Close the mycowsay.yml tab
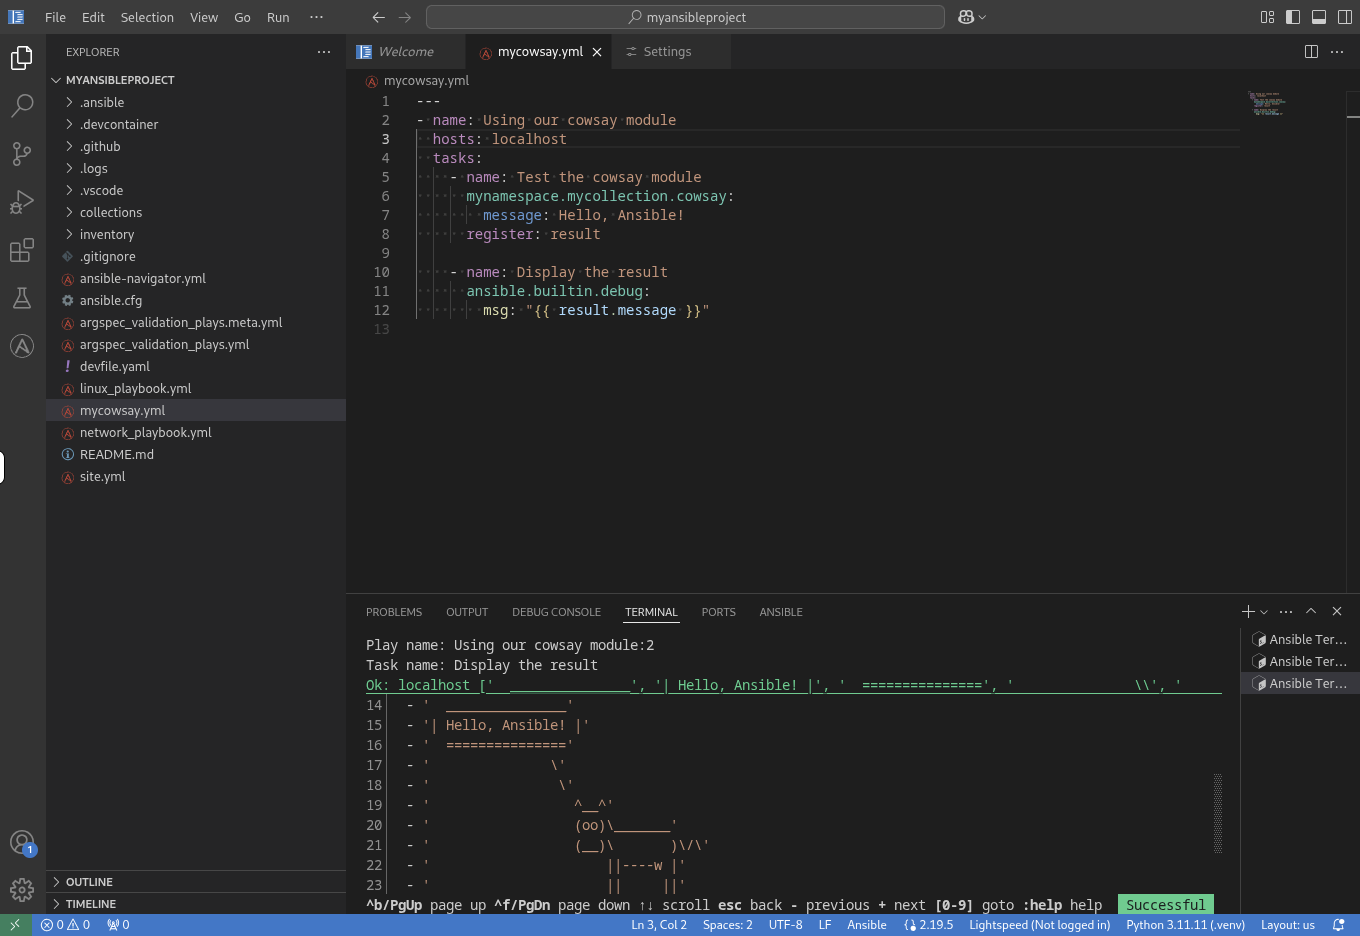 (597, 52)
